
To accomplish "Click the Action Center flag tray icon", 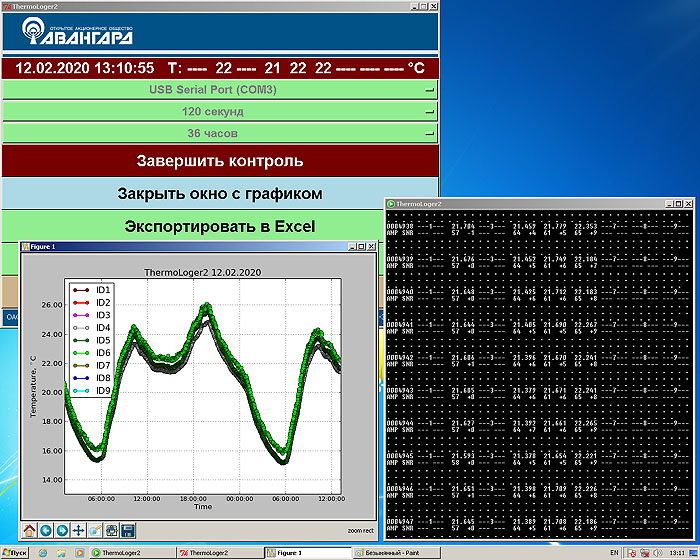I will [x=631, y=553].
